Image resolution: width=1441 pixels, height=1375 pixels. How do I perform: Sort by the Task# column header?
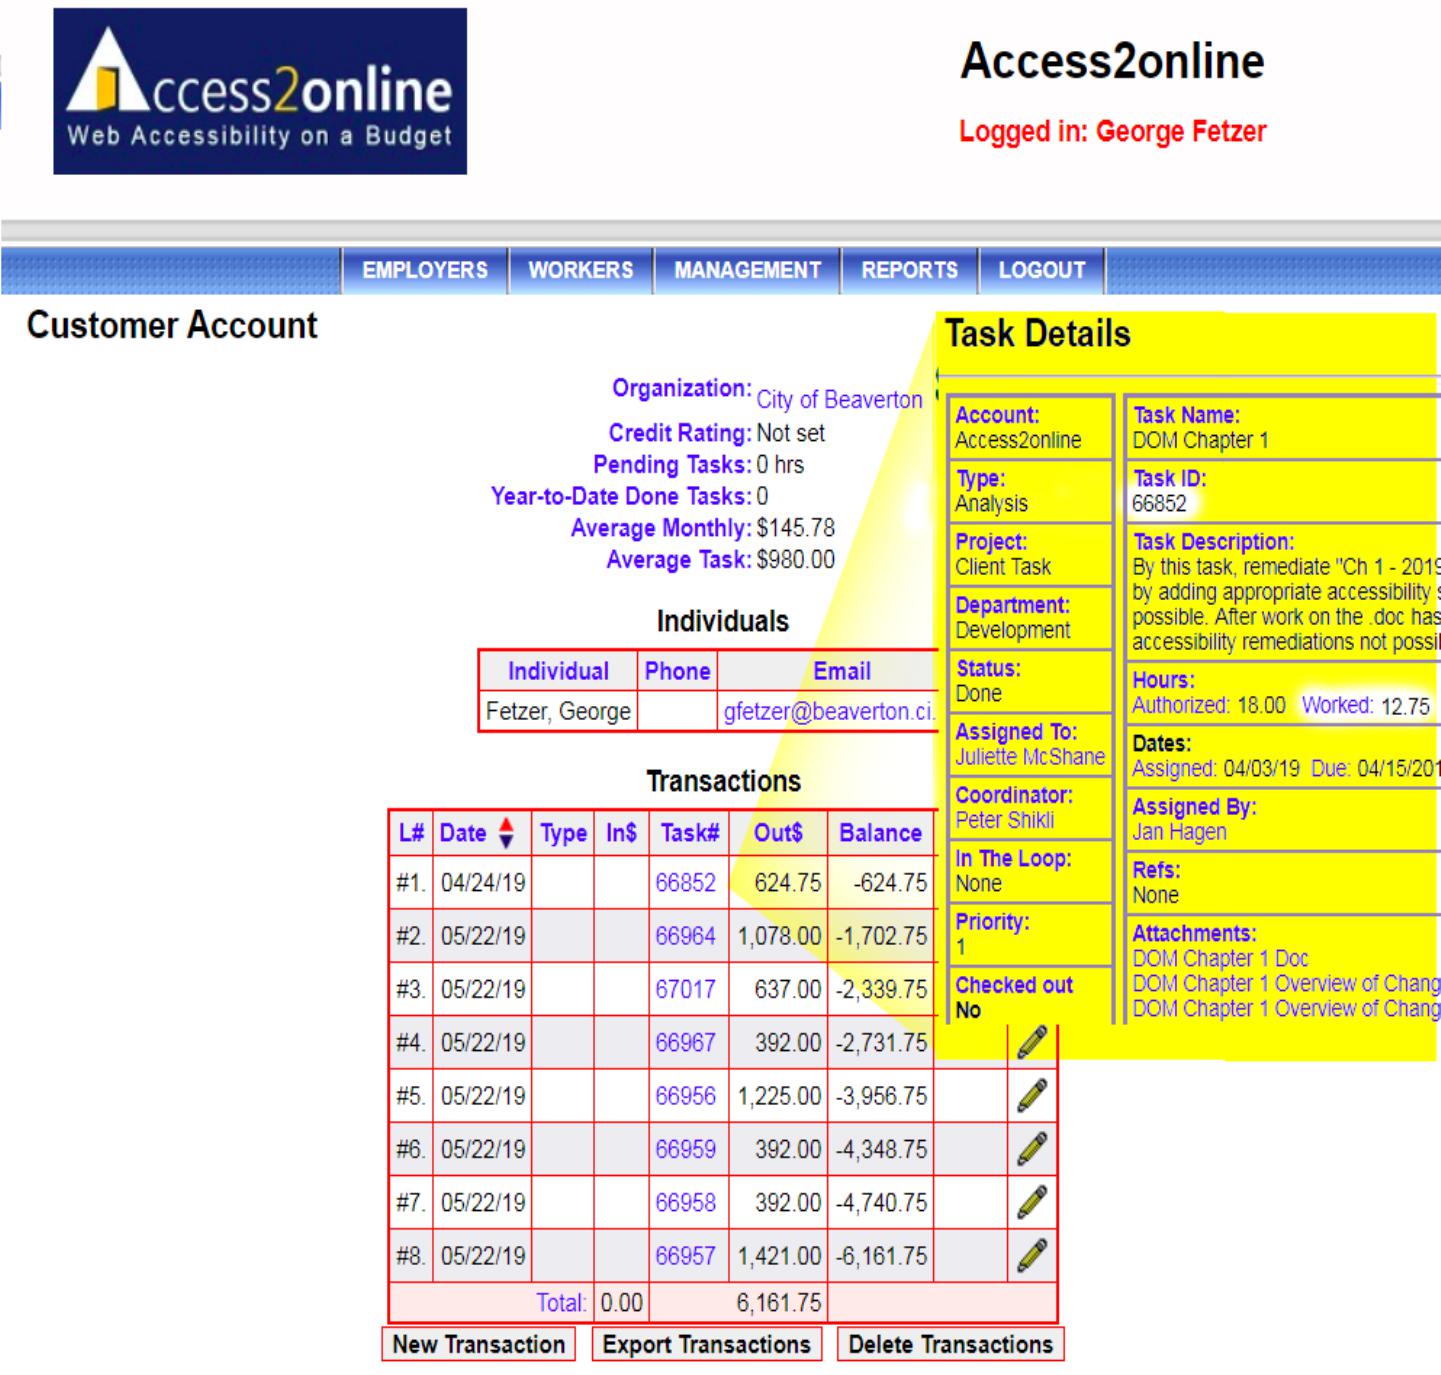pos(690,833)
